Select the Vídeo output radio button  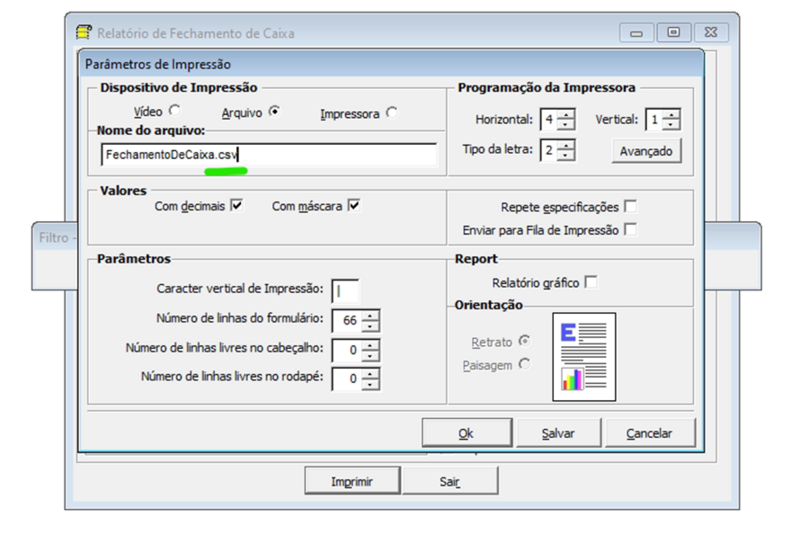coord(174,110)
